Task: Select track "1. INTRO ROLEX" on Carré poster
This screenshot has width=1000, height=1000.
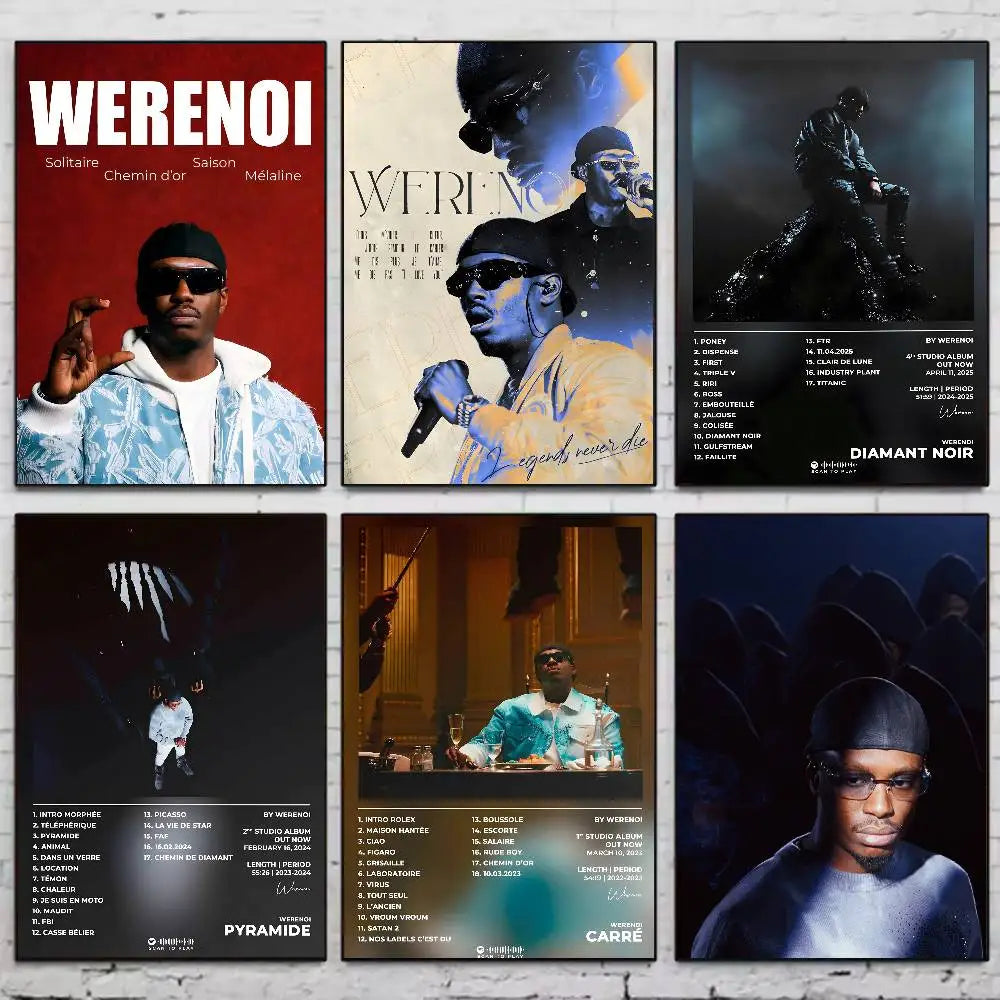Action: (x=390, y=819)
